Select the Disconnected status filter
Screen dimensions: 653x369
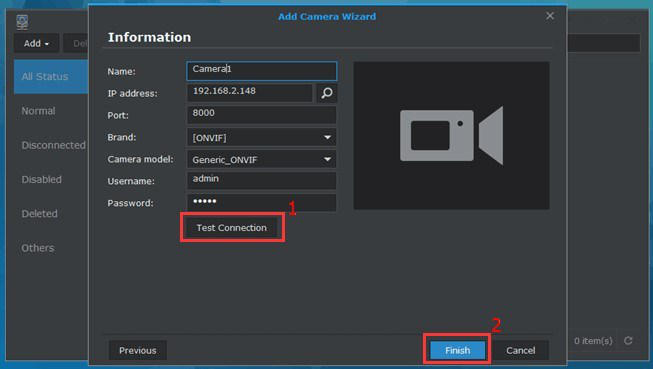(53, 145)
